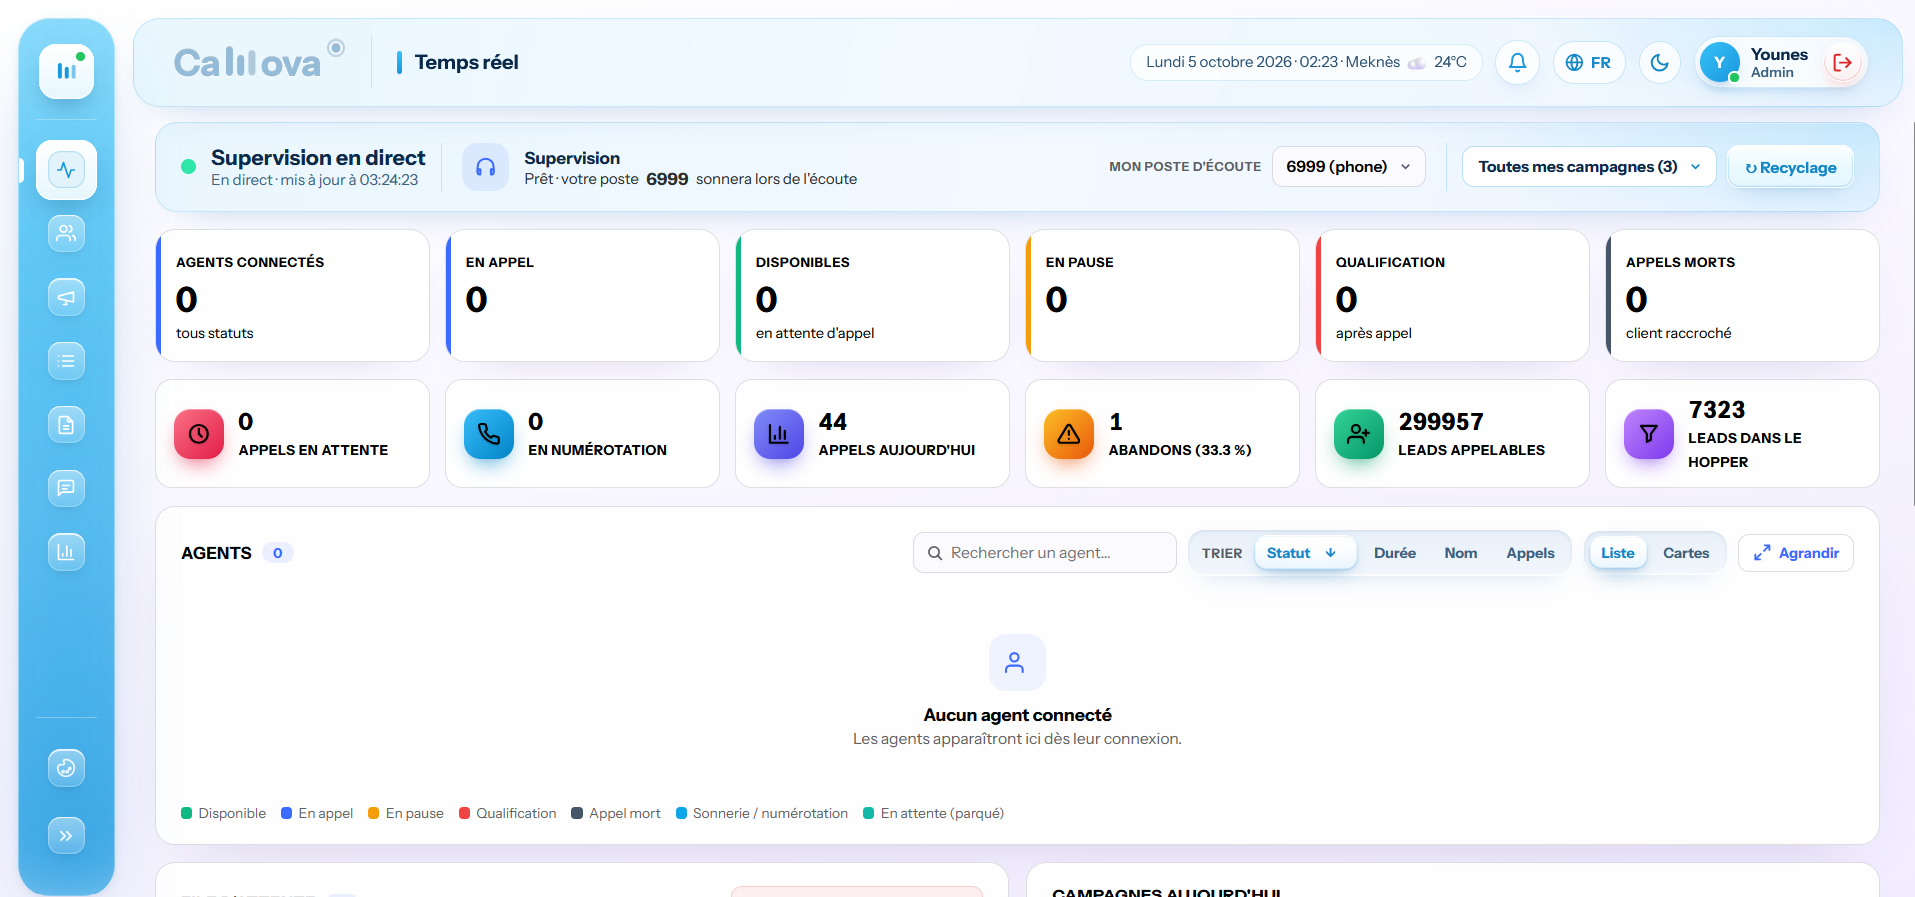1915x897 pixels.
Task: Toggle dark mode with moon icon
Action: tap(1660, 63)
